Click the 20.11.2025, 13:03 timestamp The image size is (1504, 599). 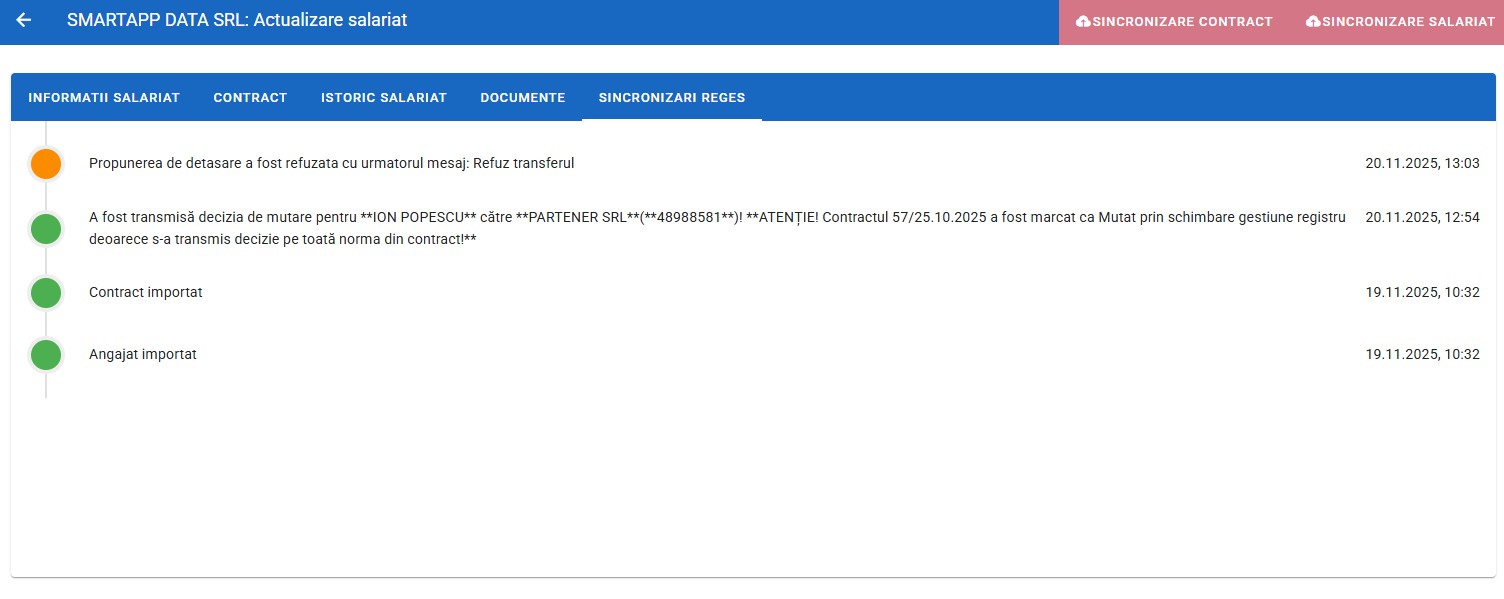[x=1422, y=163]
